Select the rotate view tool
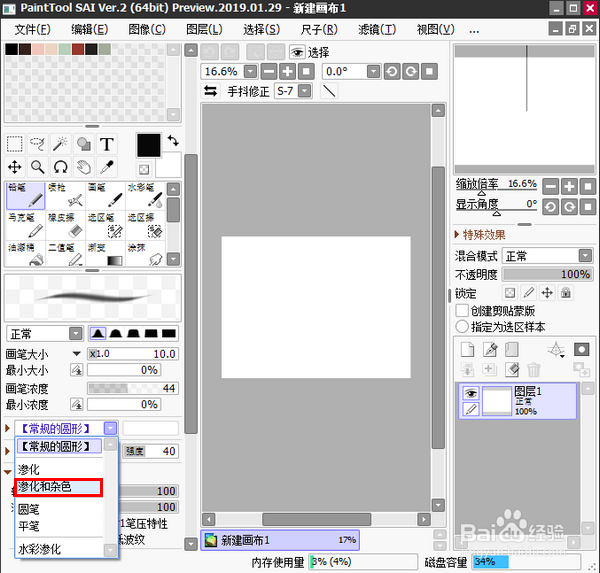 [60, 167]
